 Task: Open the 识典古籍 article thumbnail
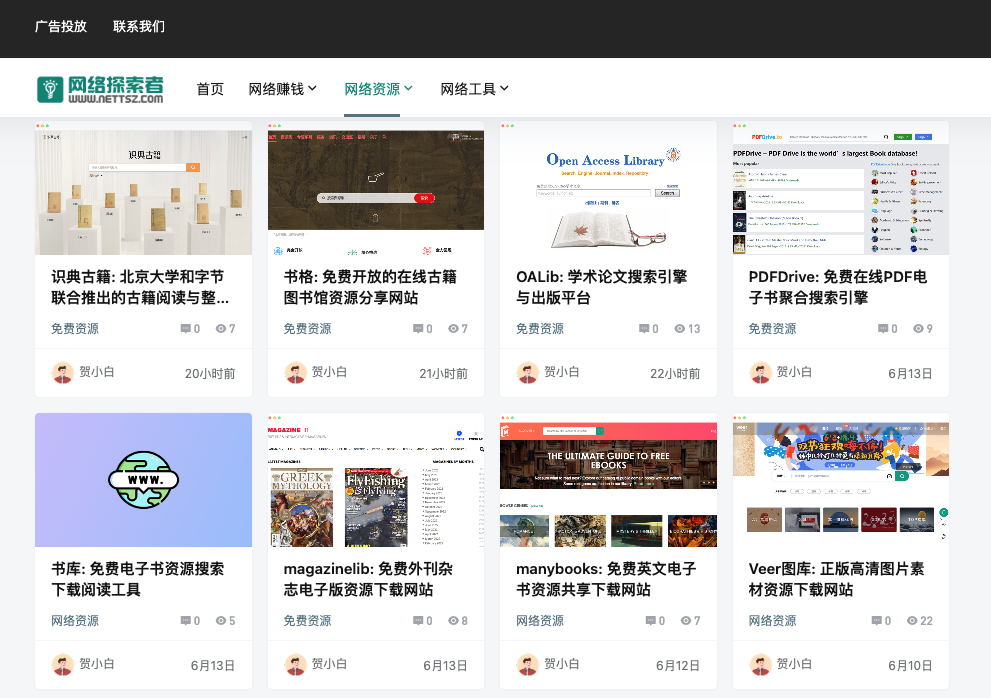[x=143, y=188]
